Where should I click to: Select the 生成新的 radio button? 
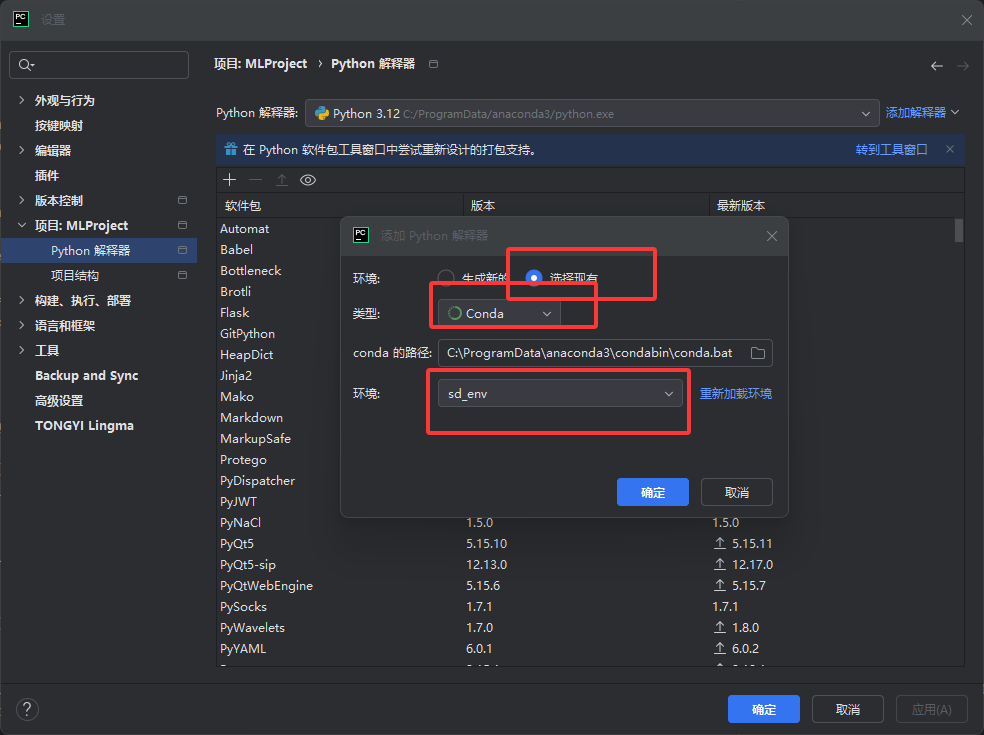(x=446, y=277)
